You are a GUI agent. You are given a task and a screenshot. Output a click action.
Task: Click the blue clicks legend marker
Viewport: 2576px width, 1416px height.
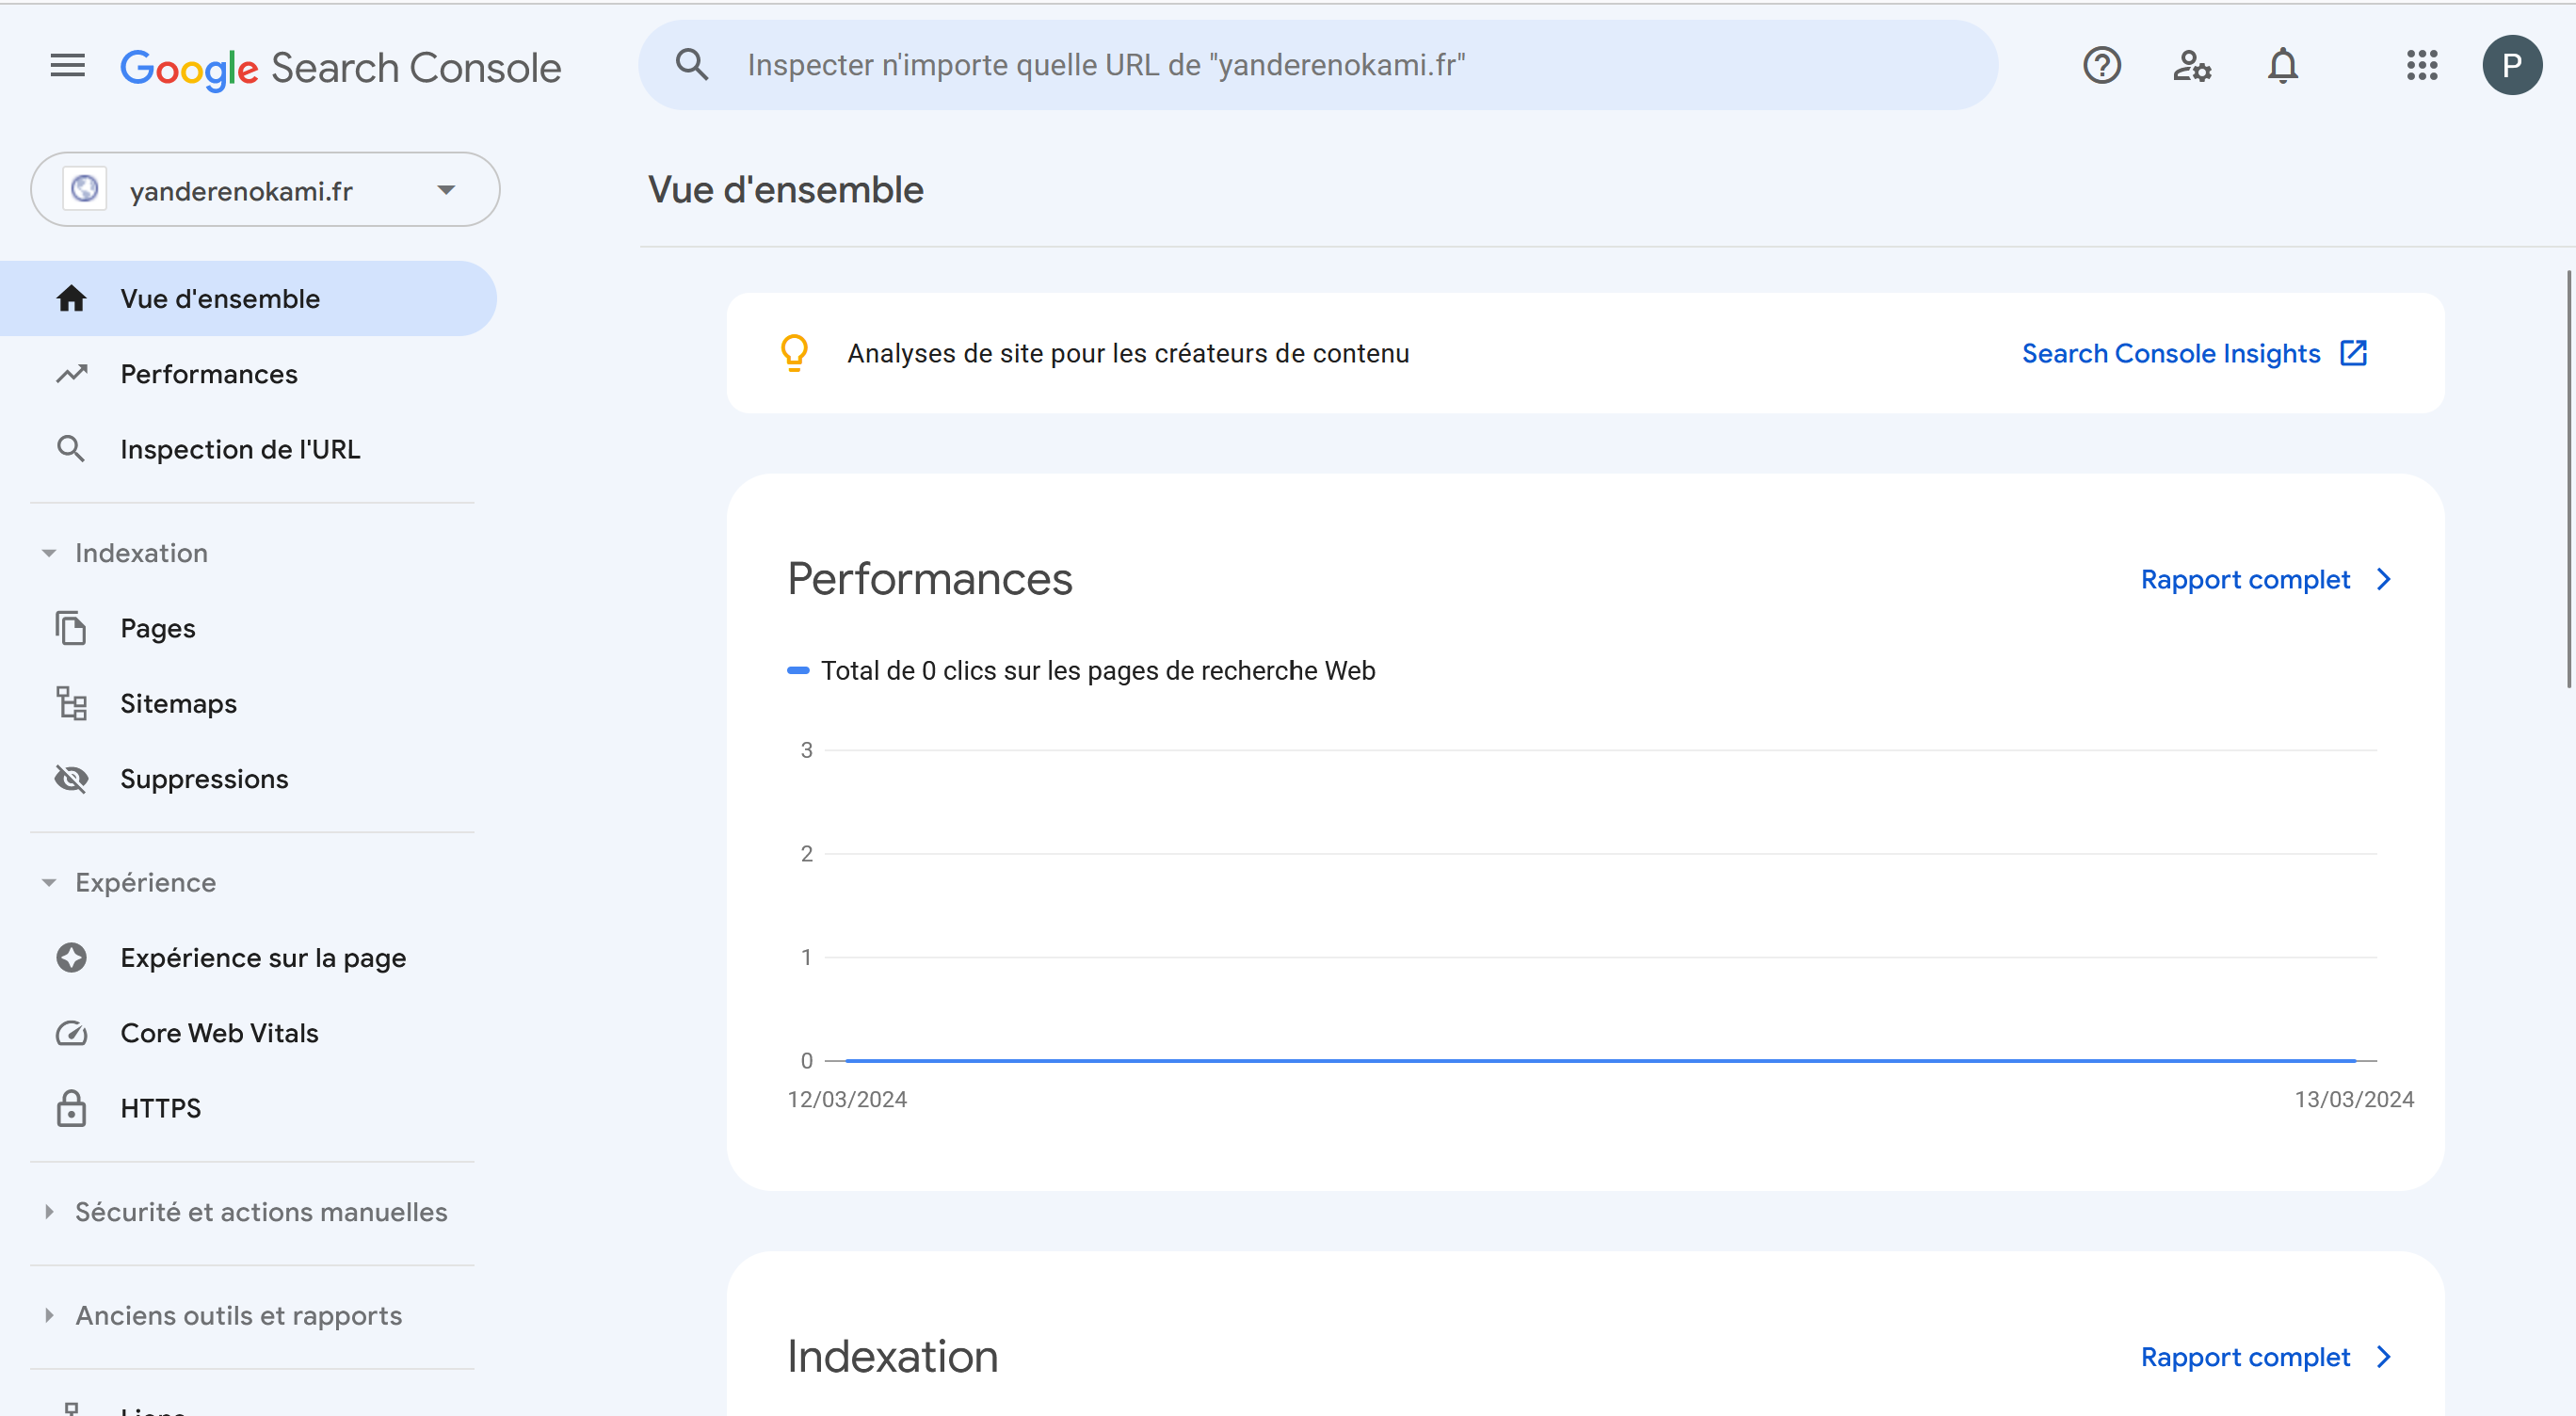(x=798, y=670)
